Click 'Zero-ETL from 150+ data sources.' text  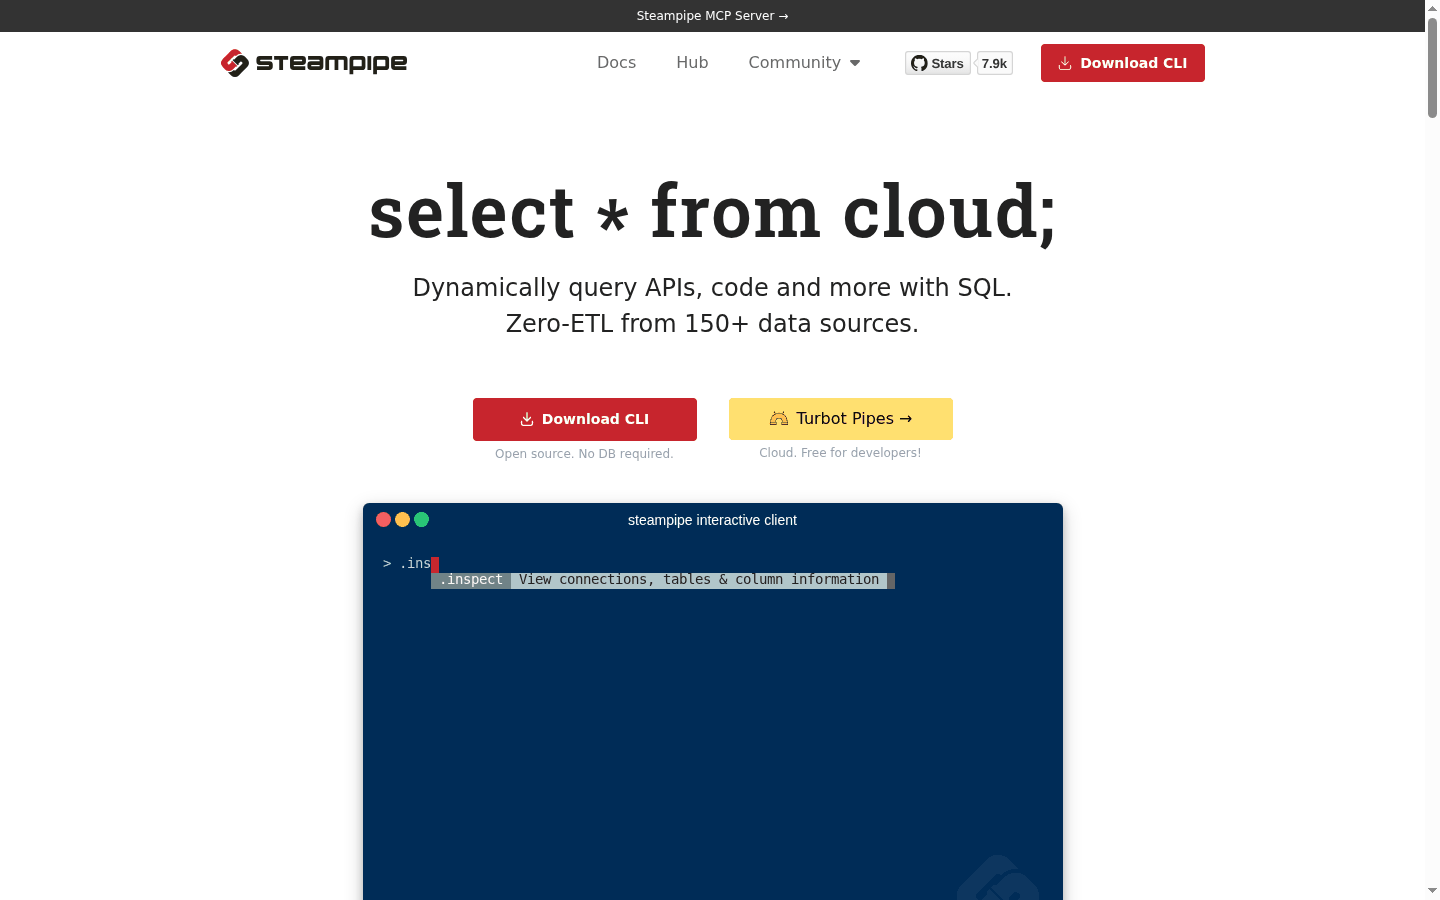712,324
